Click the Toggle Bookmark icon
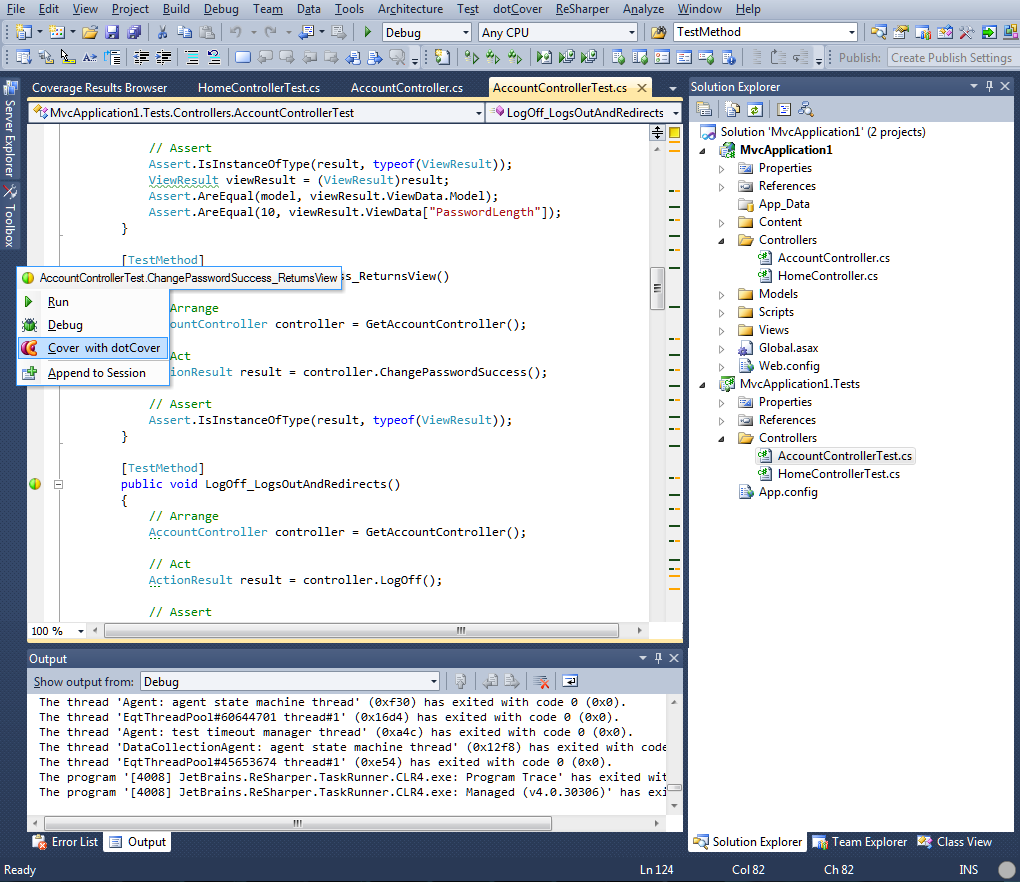The image size is (1020, 882). 243,57
